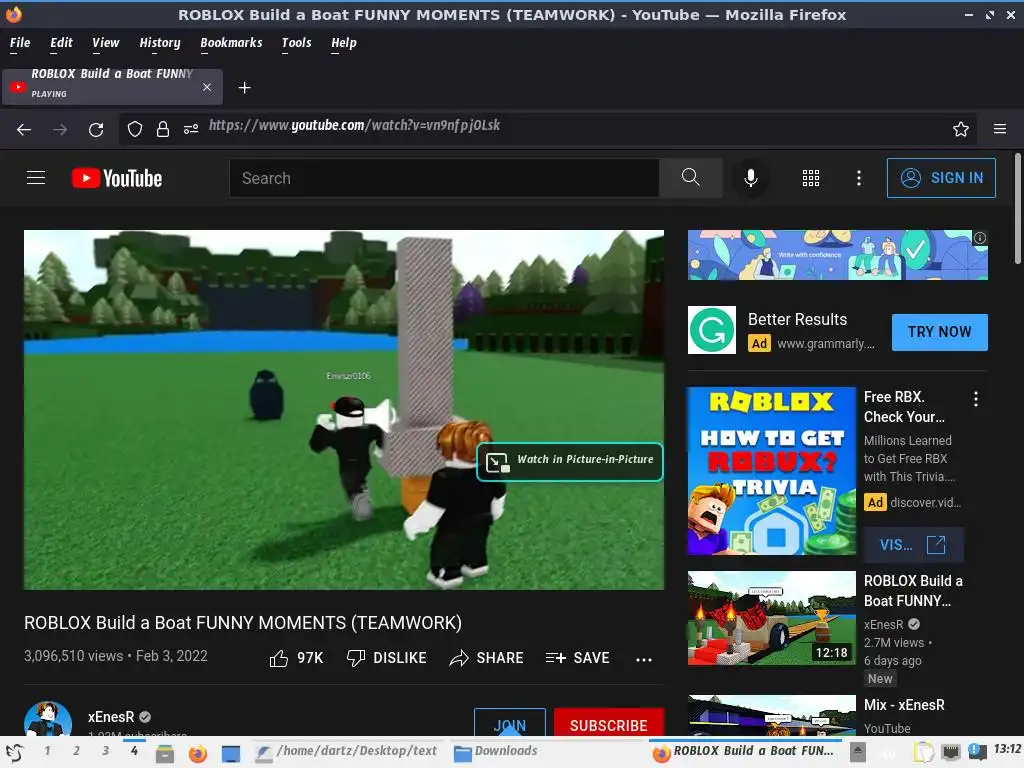Open YouTube settings three-dot menu
The width and height of the screenshot is (1024, 768).
click(x=858, y=178)
